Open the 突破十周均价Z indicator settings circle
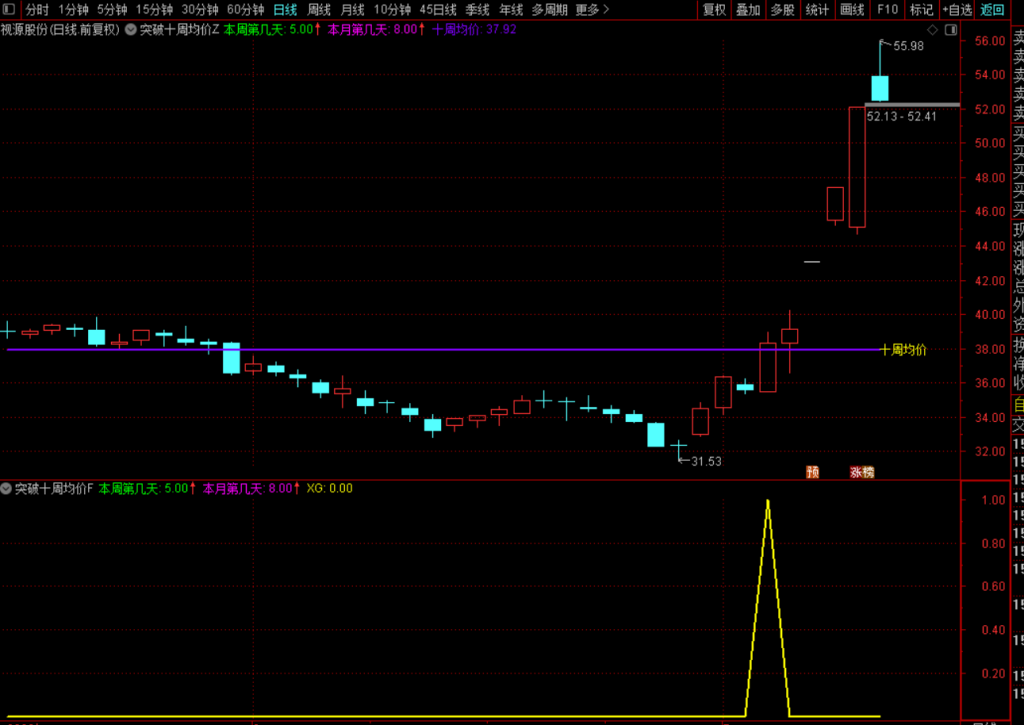The image size is (1024, 725). point(131,29)
